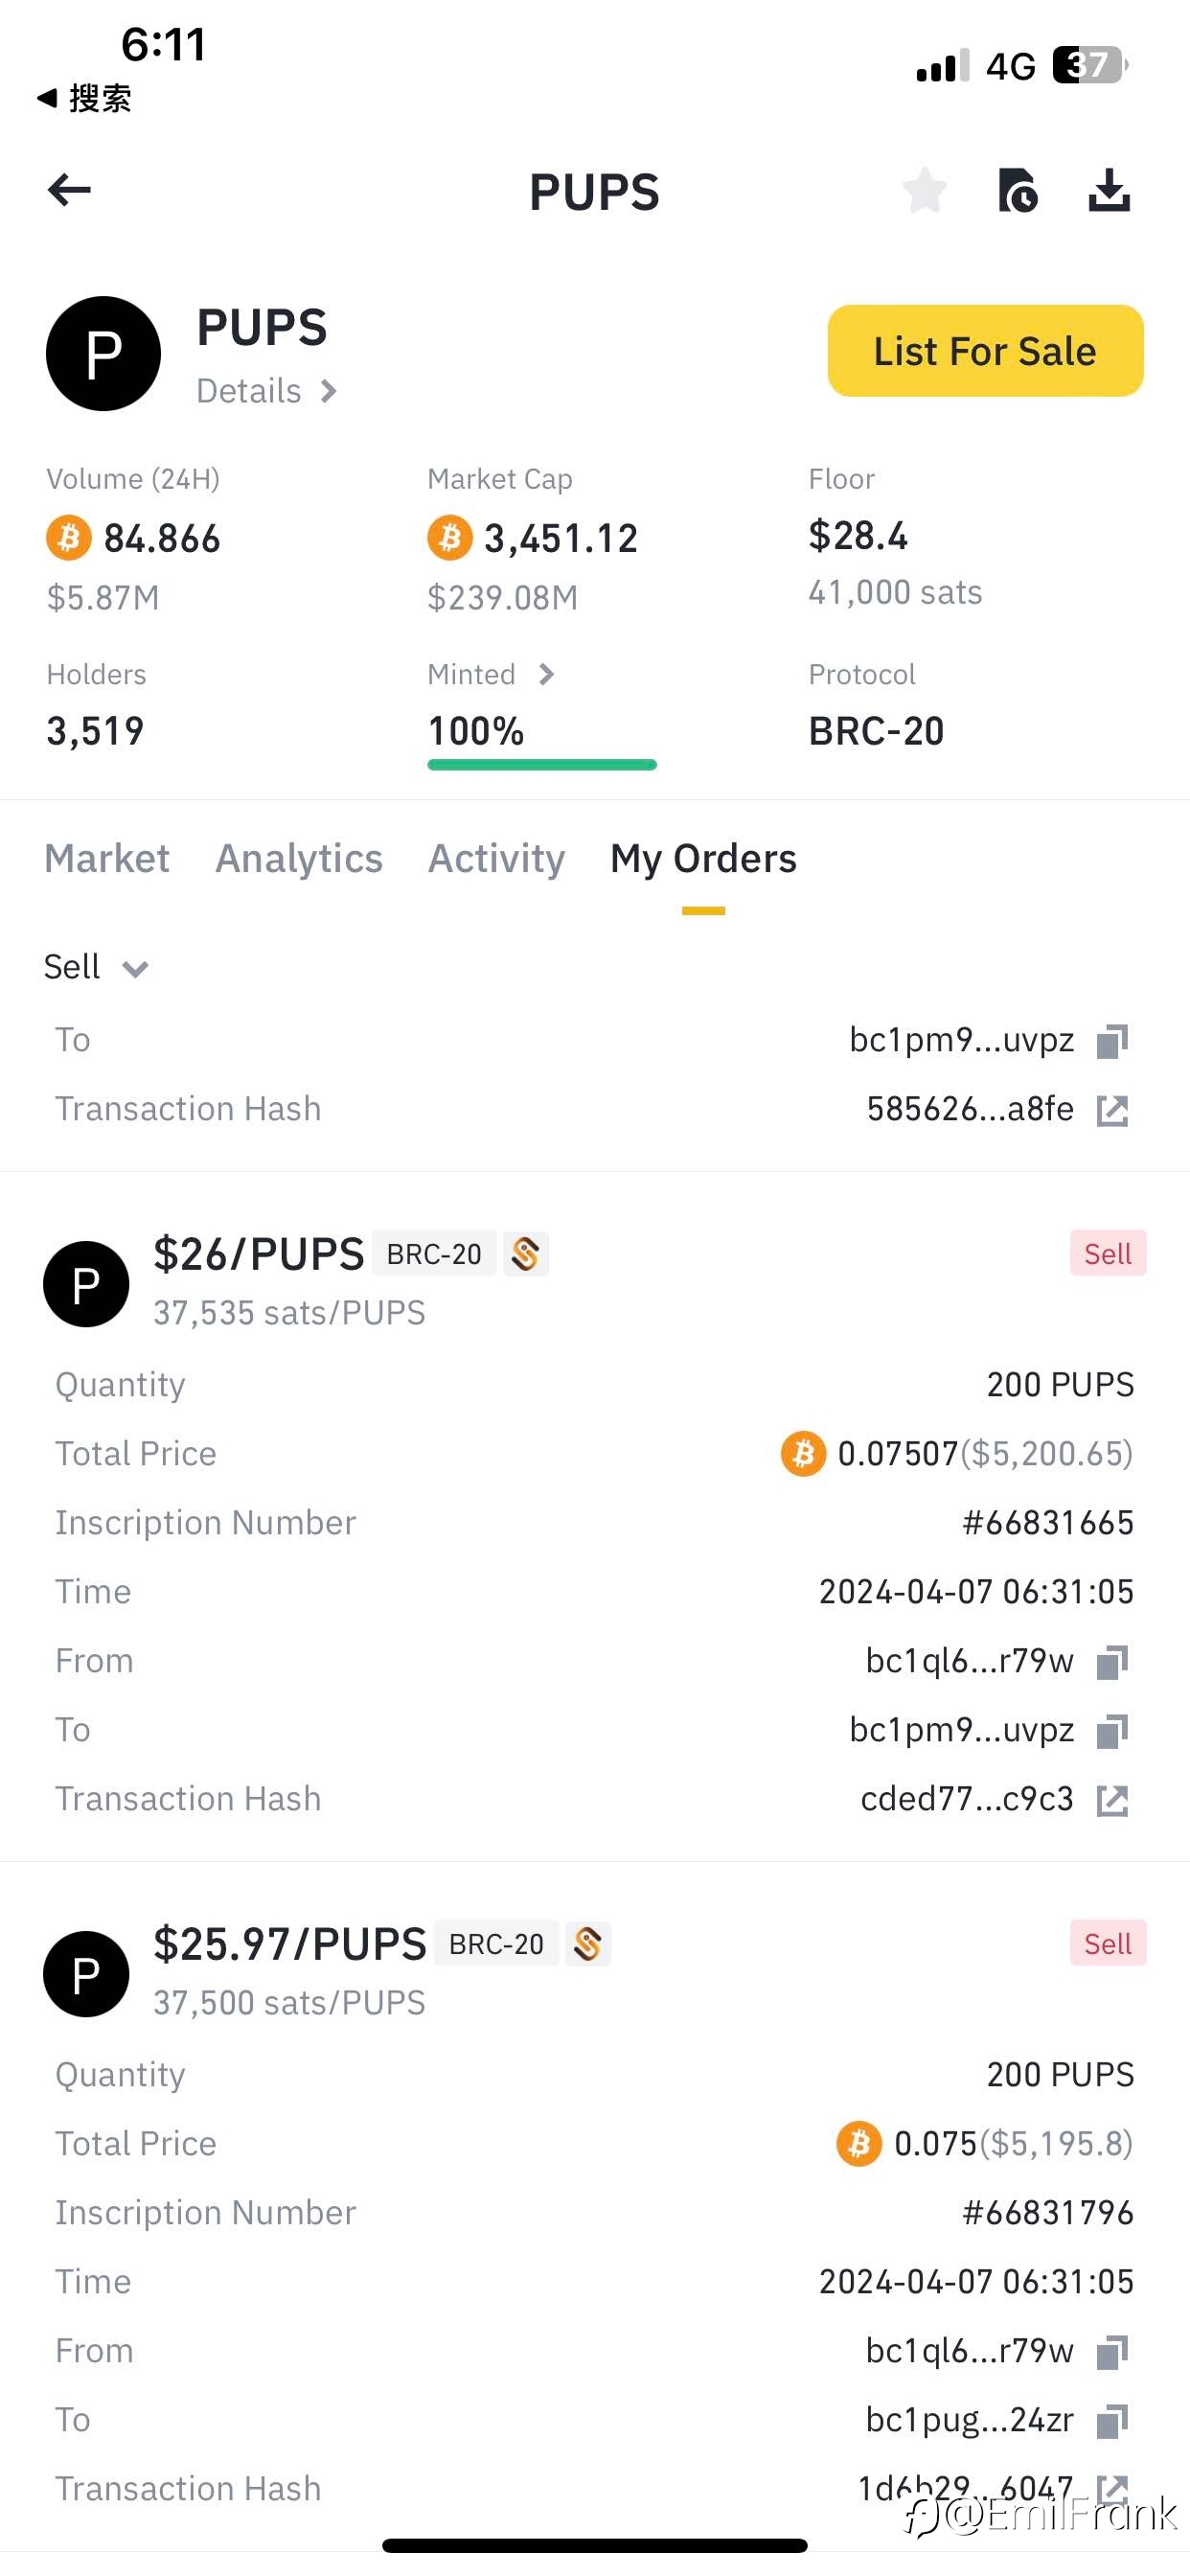Open the Activity tab
The width and height of the screenshot is (1190, 2576).
coord(496,858)
